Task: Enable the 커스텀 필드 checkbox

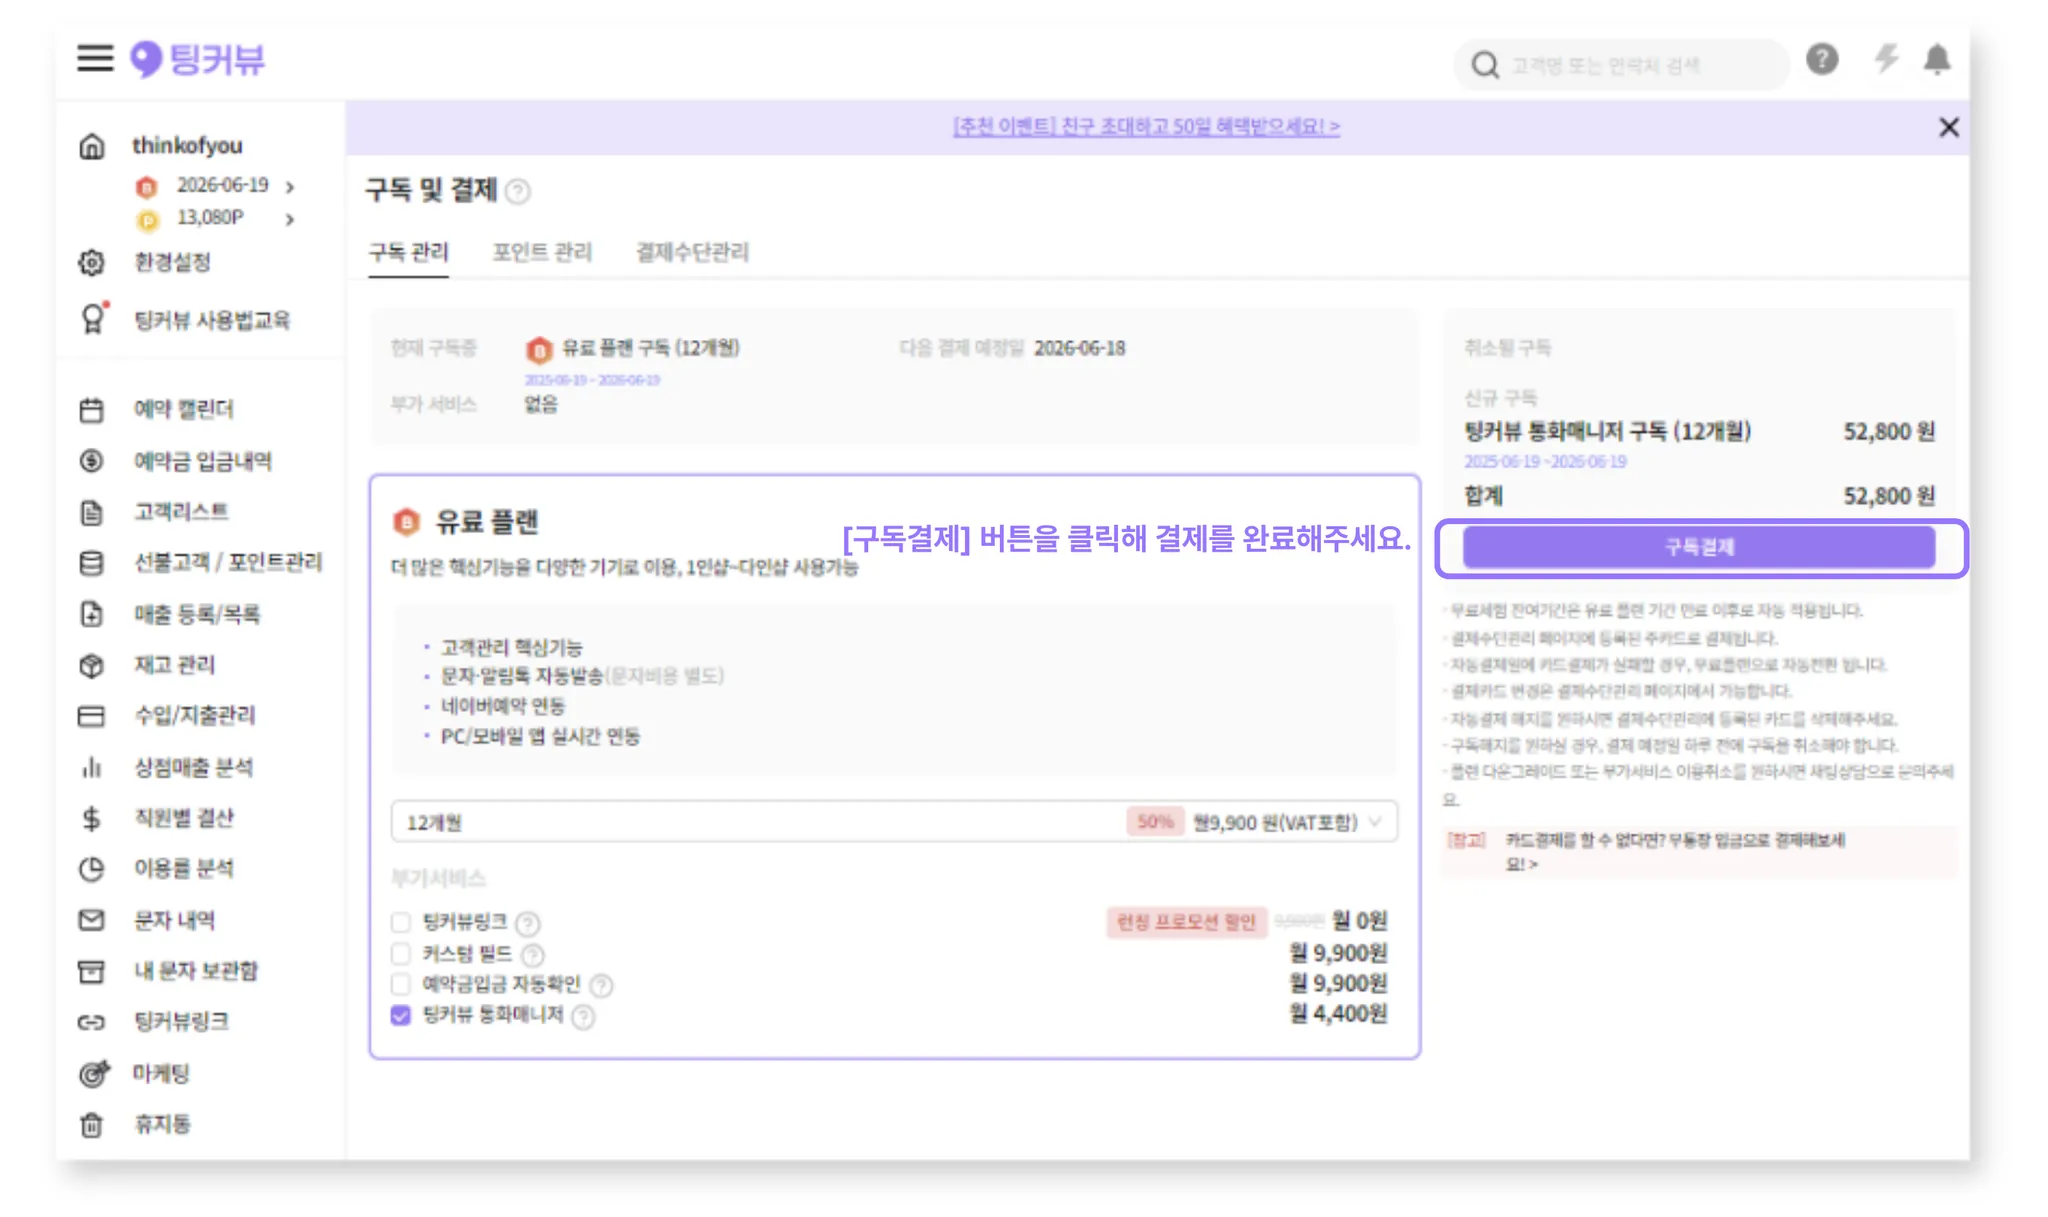Action: pos(401,953)
